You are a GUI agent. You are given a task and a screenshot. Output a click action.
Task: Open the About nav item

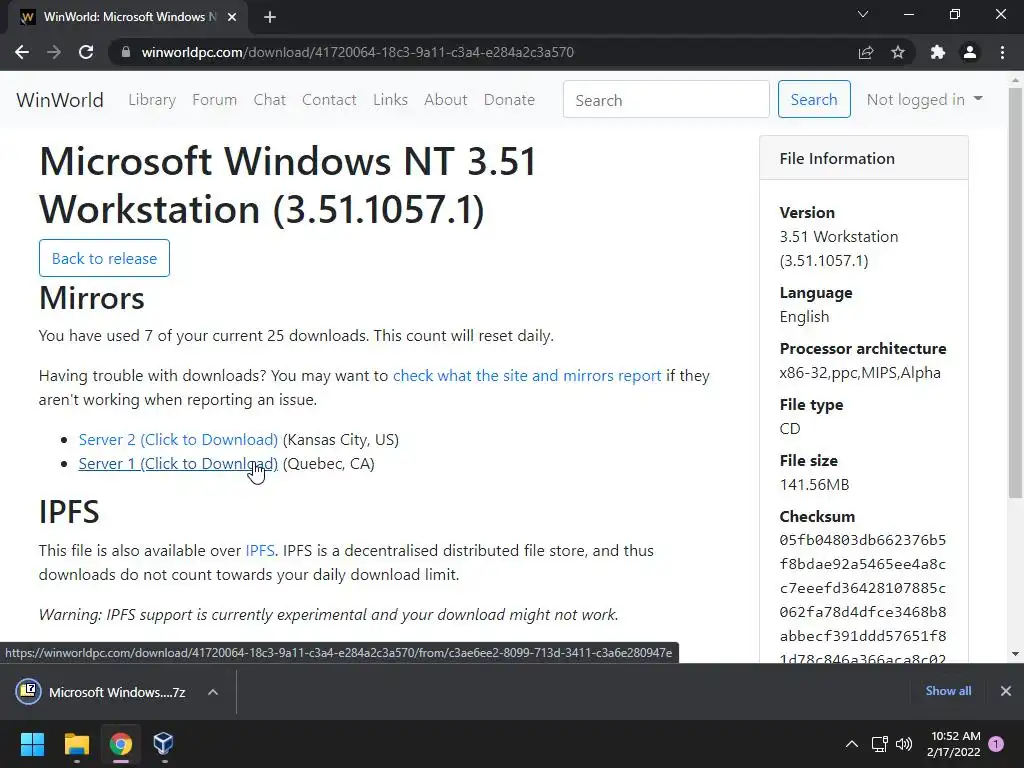point(445,100)
